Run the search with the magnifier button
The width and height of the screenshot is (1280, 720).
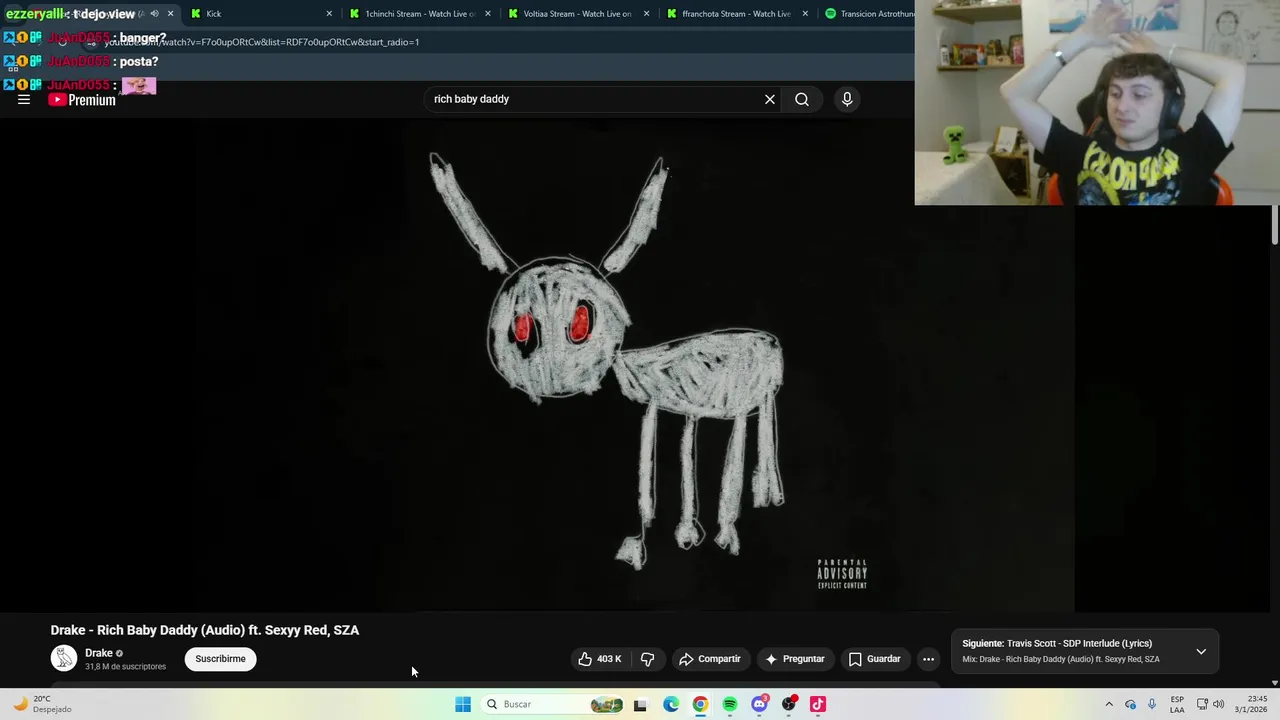click(x=802, y=99)
